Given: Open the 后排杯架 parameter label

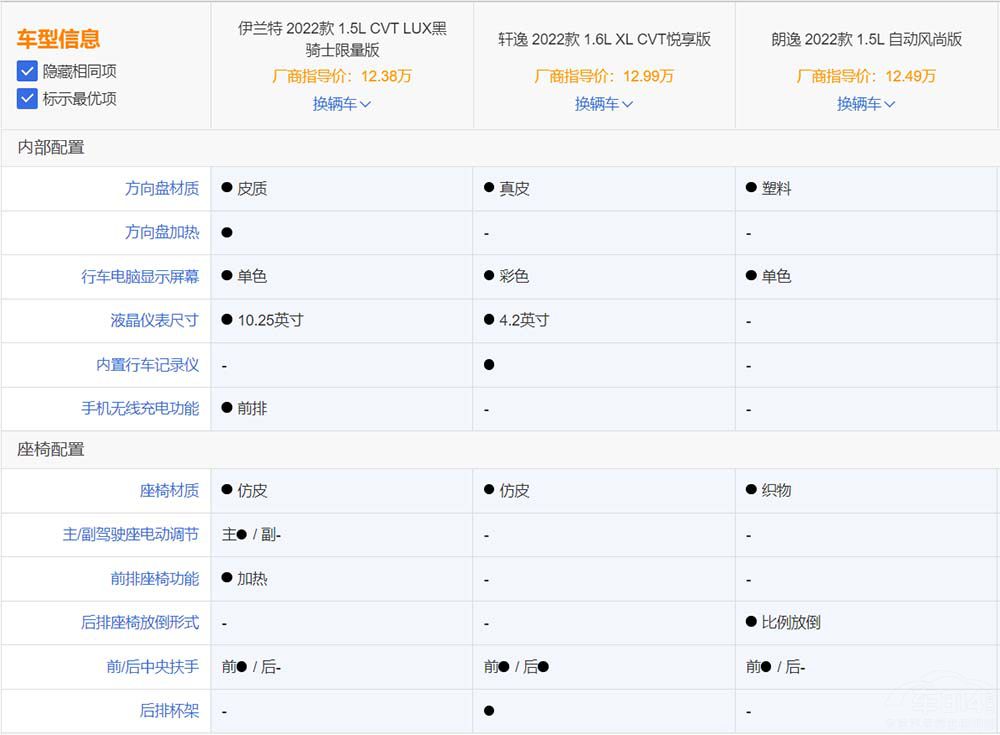Looking at the screenshot, I should (x=169, y=711).
